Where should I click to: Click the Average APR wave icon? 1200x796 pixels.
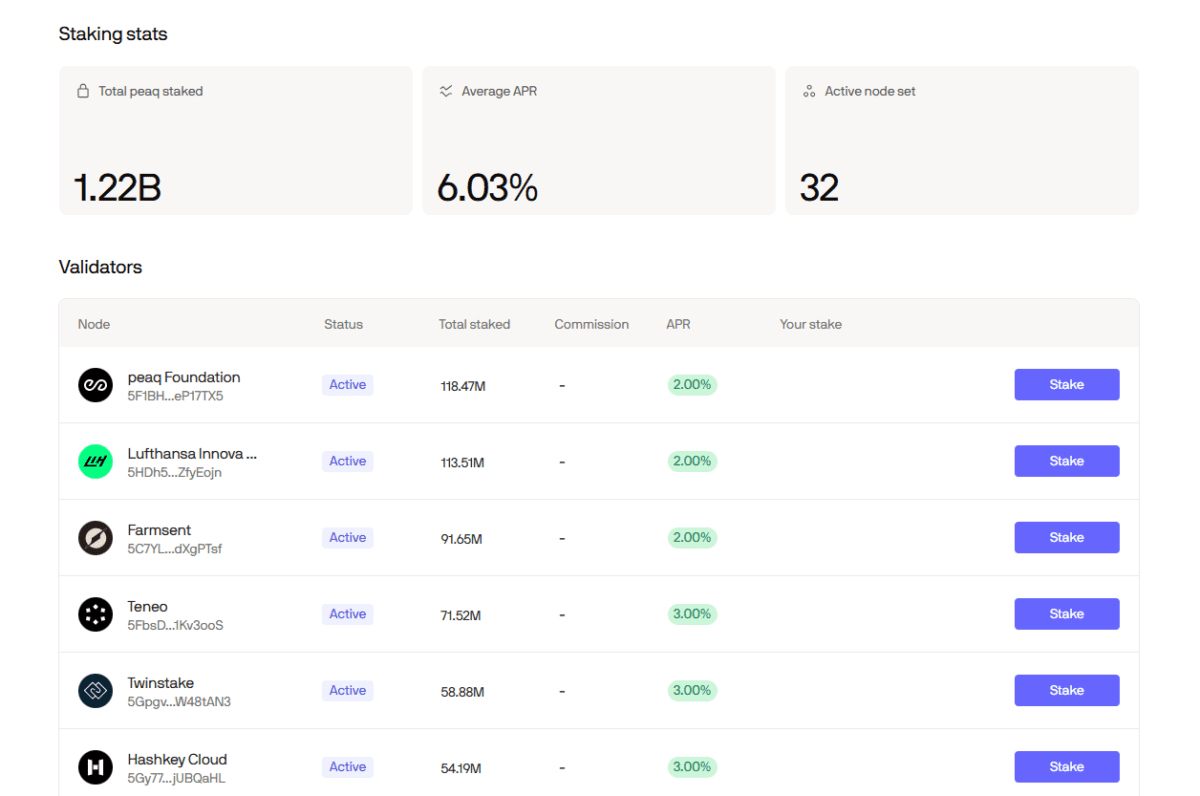pos(446,91)
